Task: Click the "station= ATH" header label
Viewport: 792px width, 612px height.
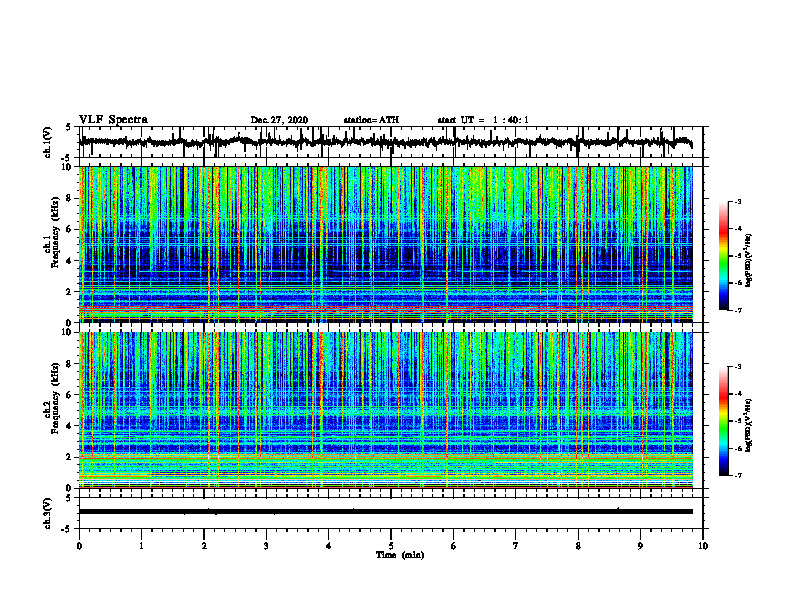Action: (x=371, y=120)
